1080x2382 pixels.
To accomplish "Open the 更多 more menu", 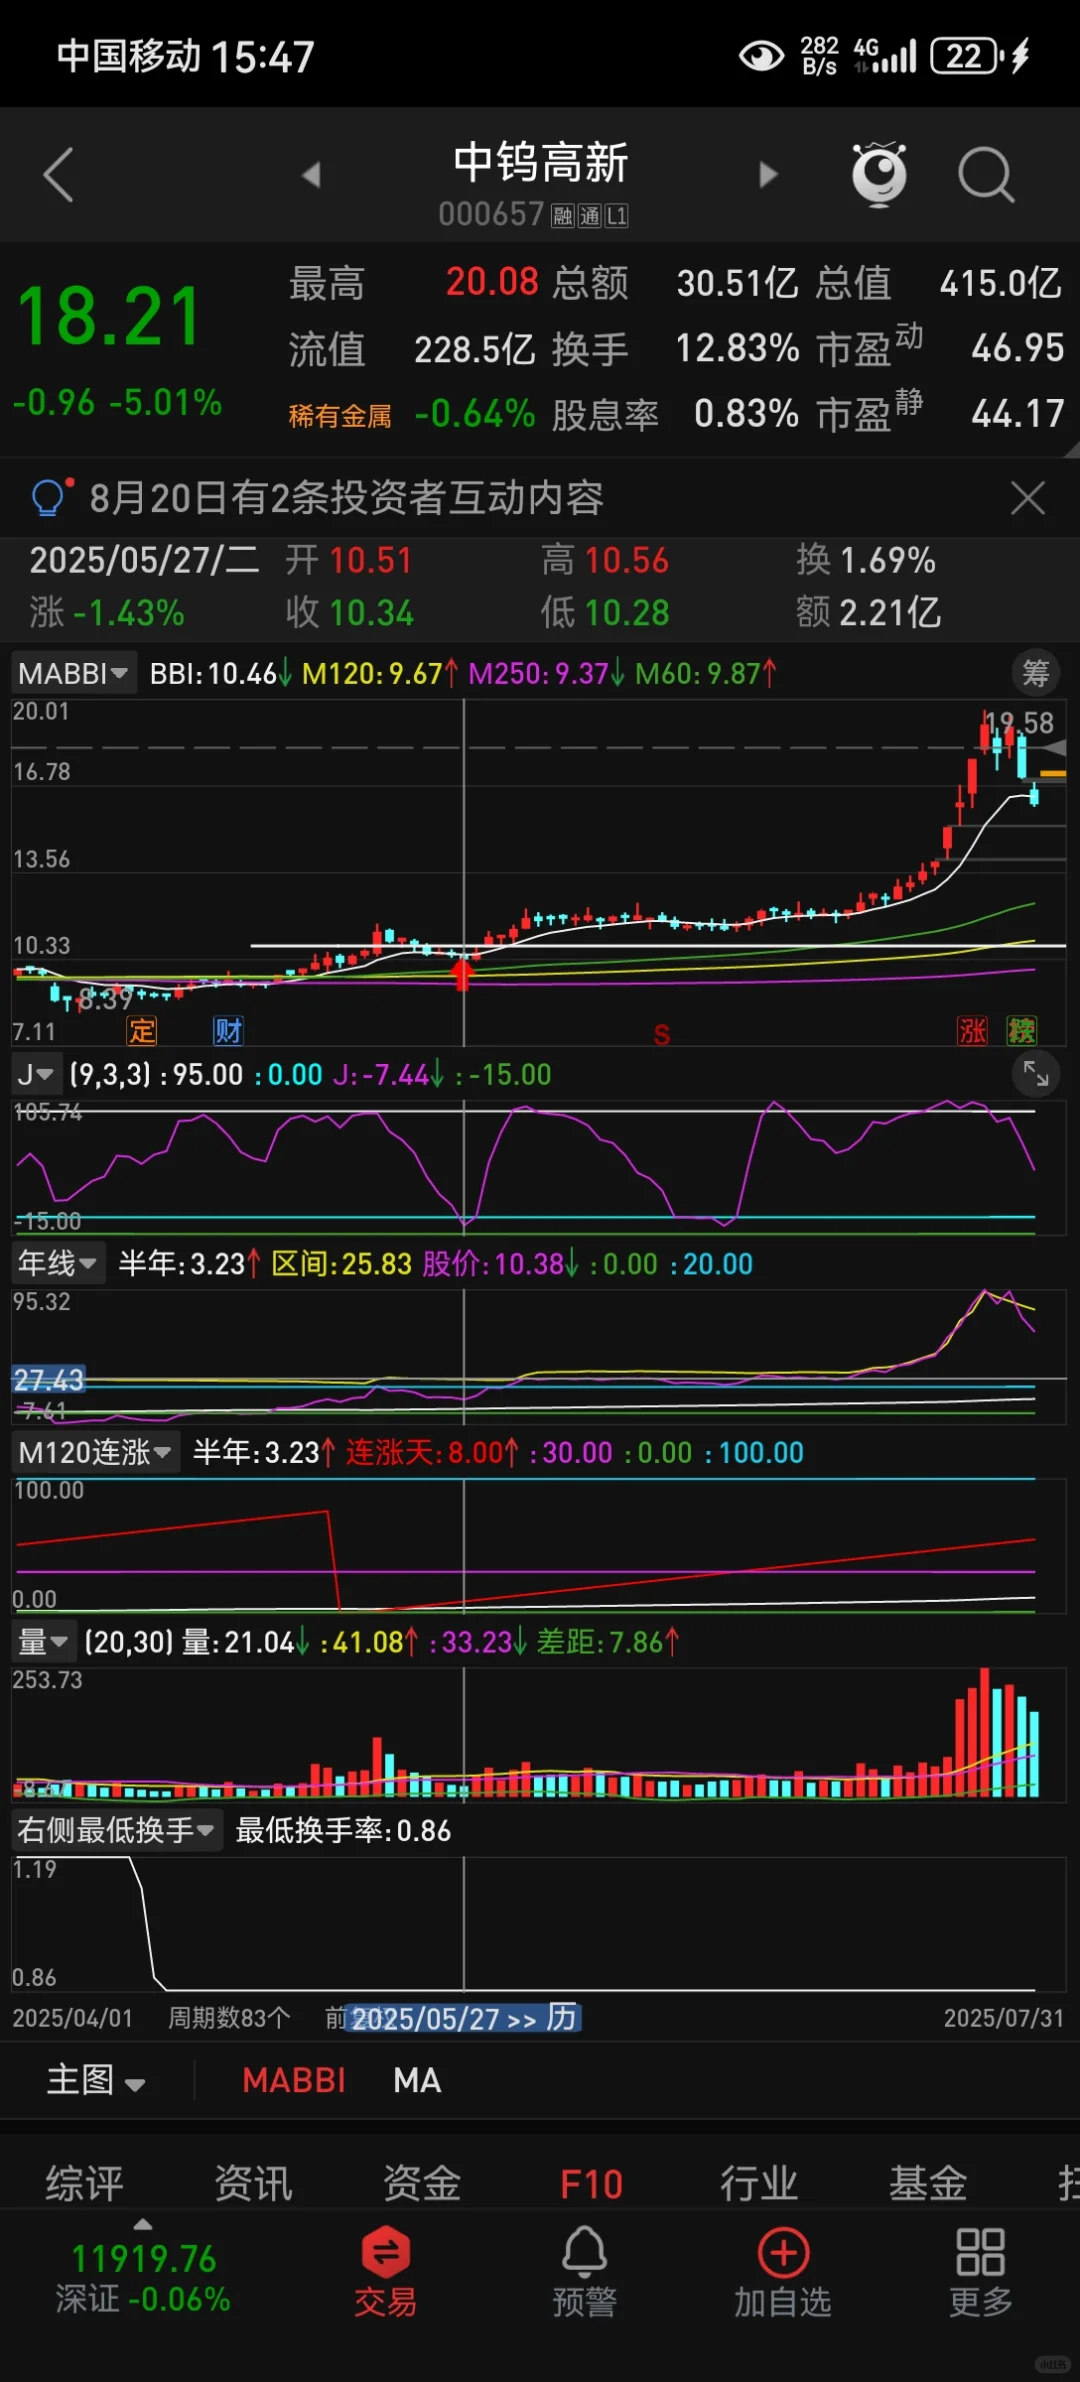I will (x=981, y=2272).
